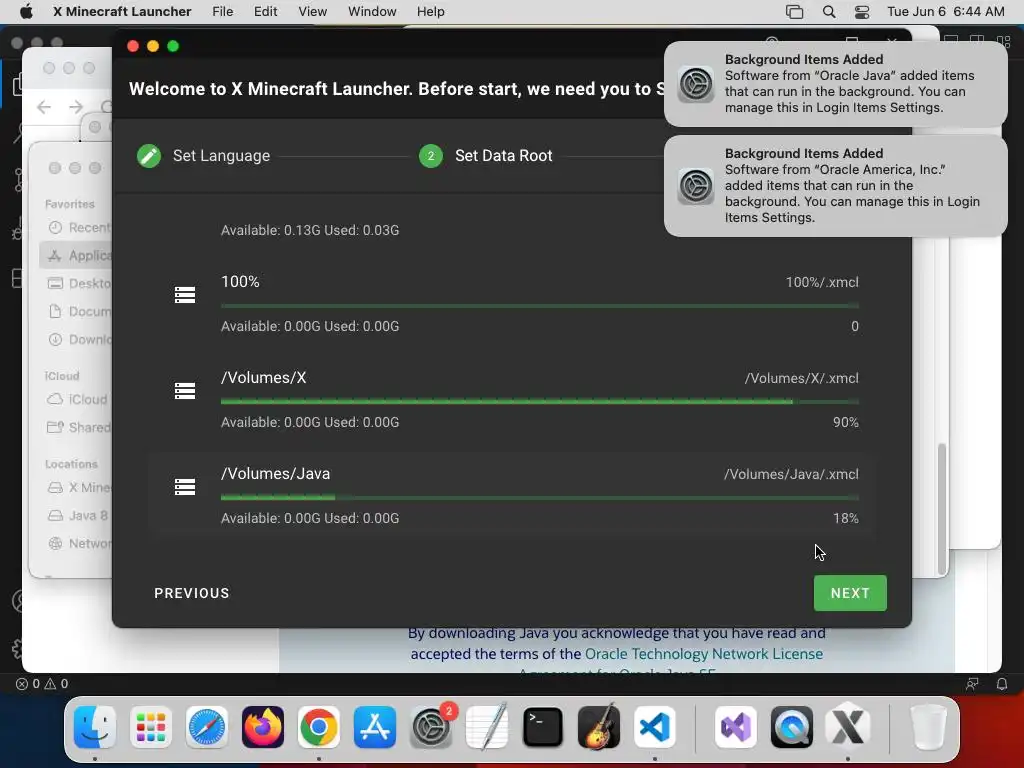Screen dimensions: 1024x768
Task: Select Recents in the Finder sidebar
Action: tap(76, 227)
